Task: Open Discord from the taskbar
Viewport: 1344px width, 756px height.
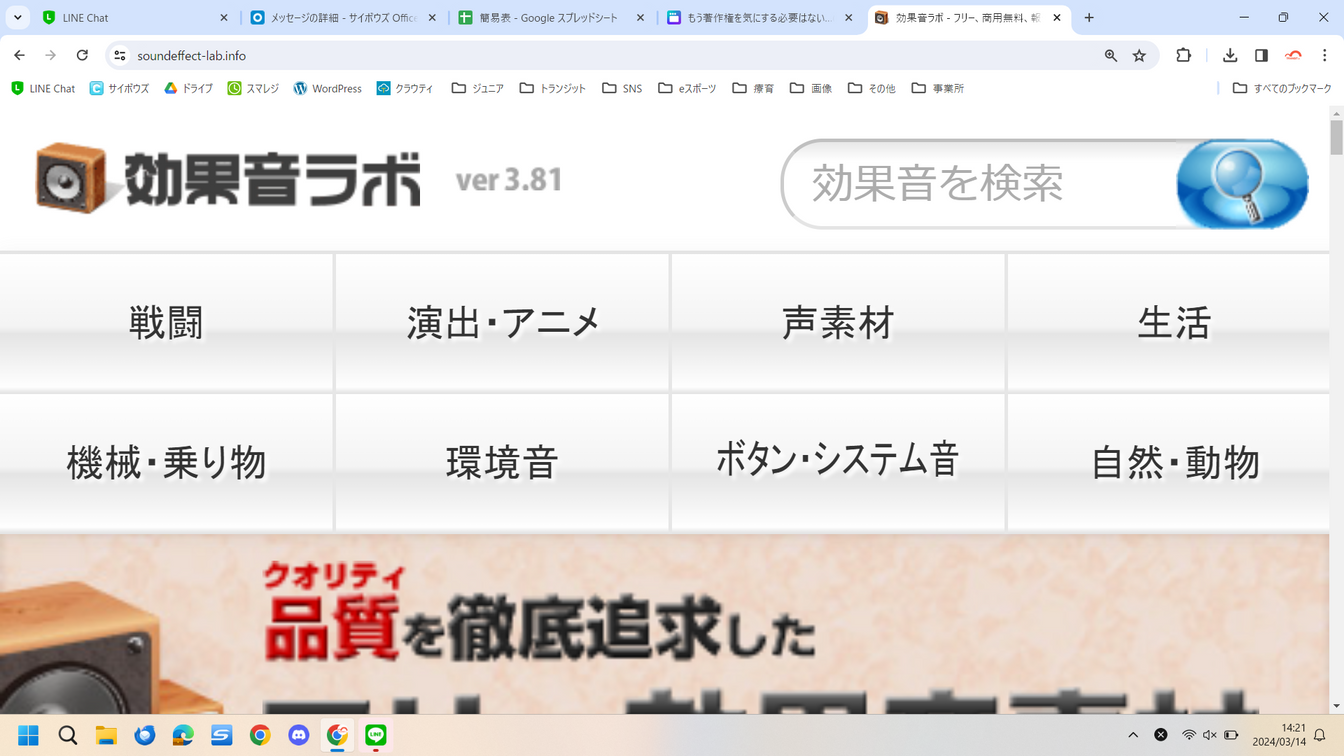Action: (299, 735)
